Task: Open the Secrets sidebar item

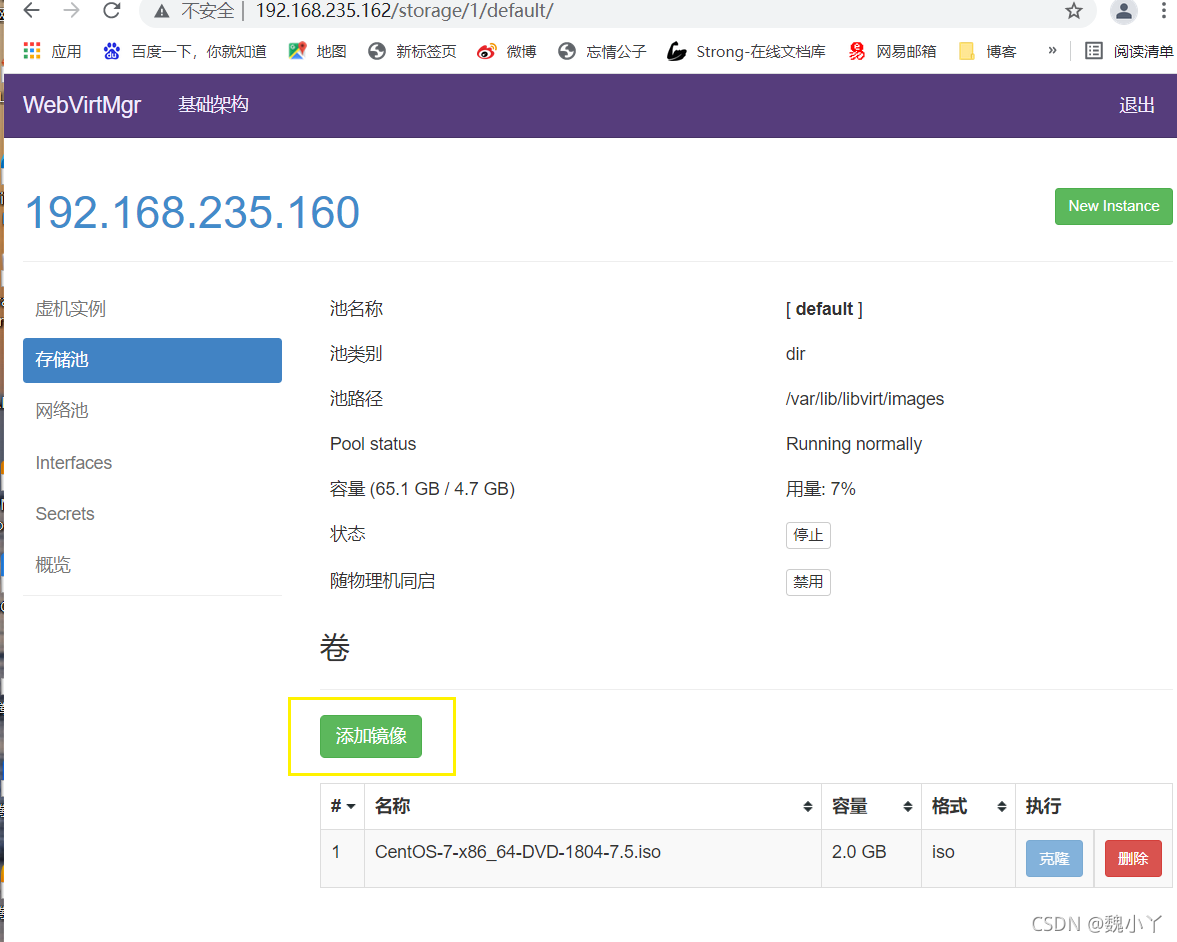Action: pos(152,513)
